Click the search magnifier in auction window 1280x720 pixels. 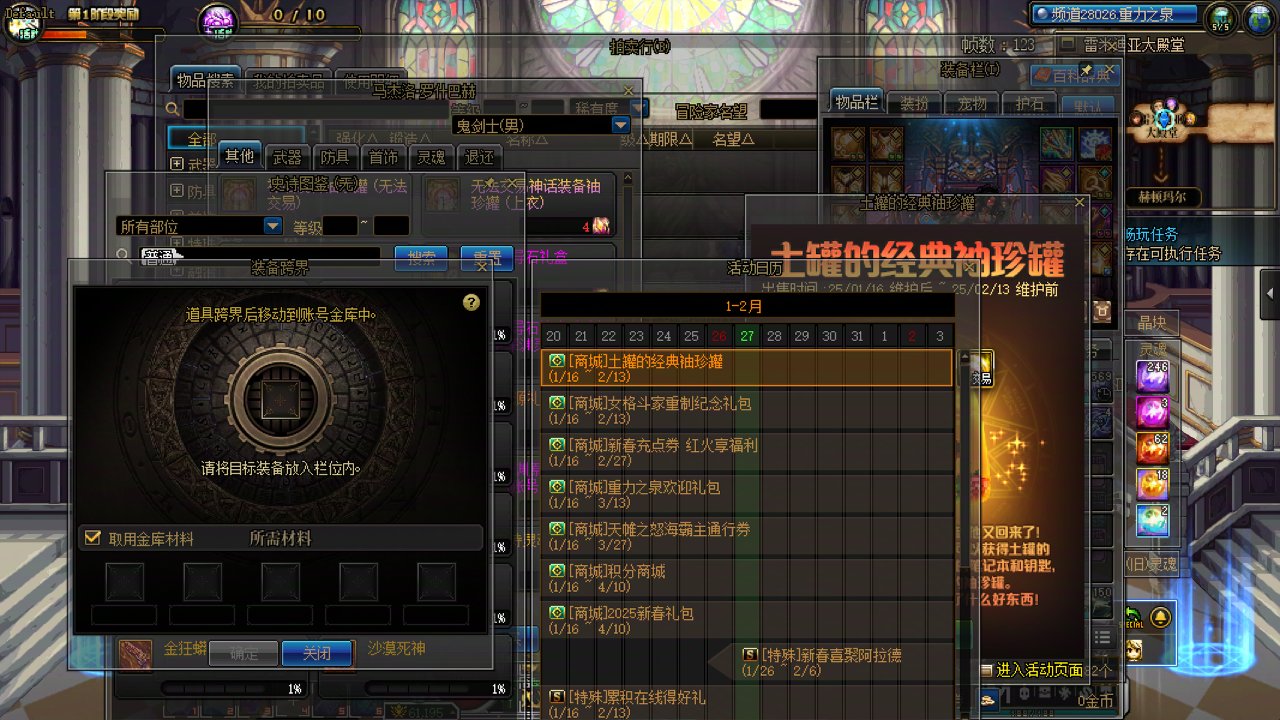(173, 109)
